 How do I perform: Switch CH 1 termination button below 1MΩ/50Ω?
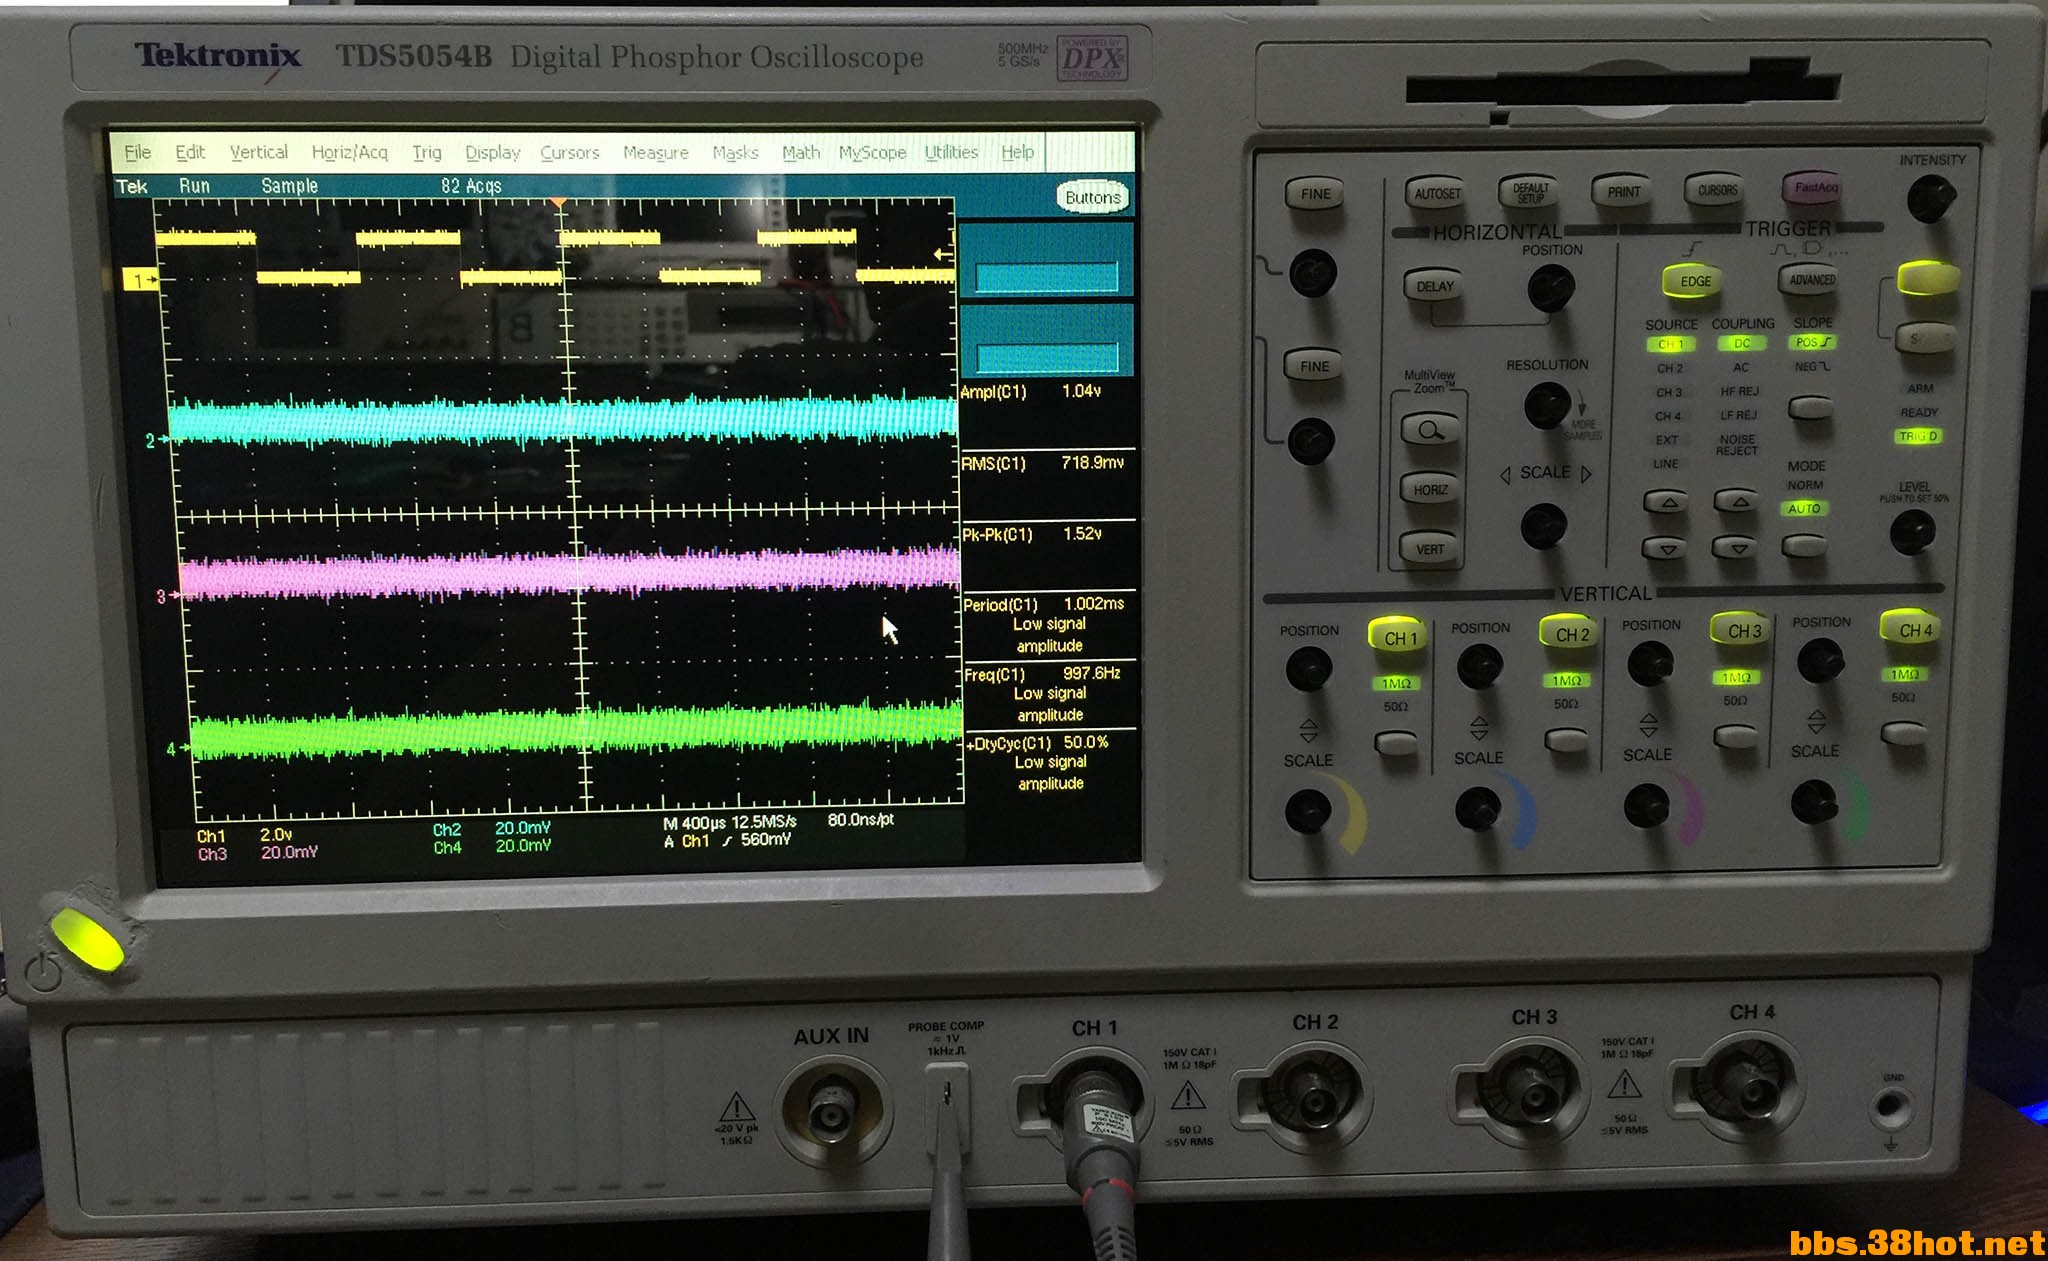pyautogui.click(x=1396, y=742)
